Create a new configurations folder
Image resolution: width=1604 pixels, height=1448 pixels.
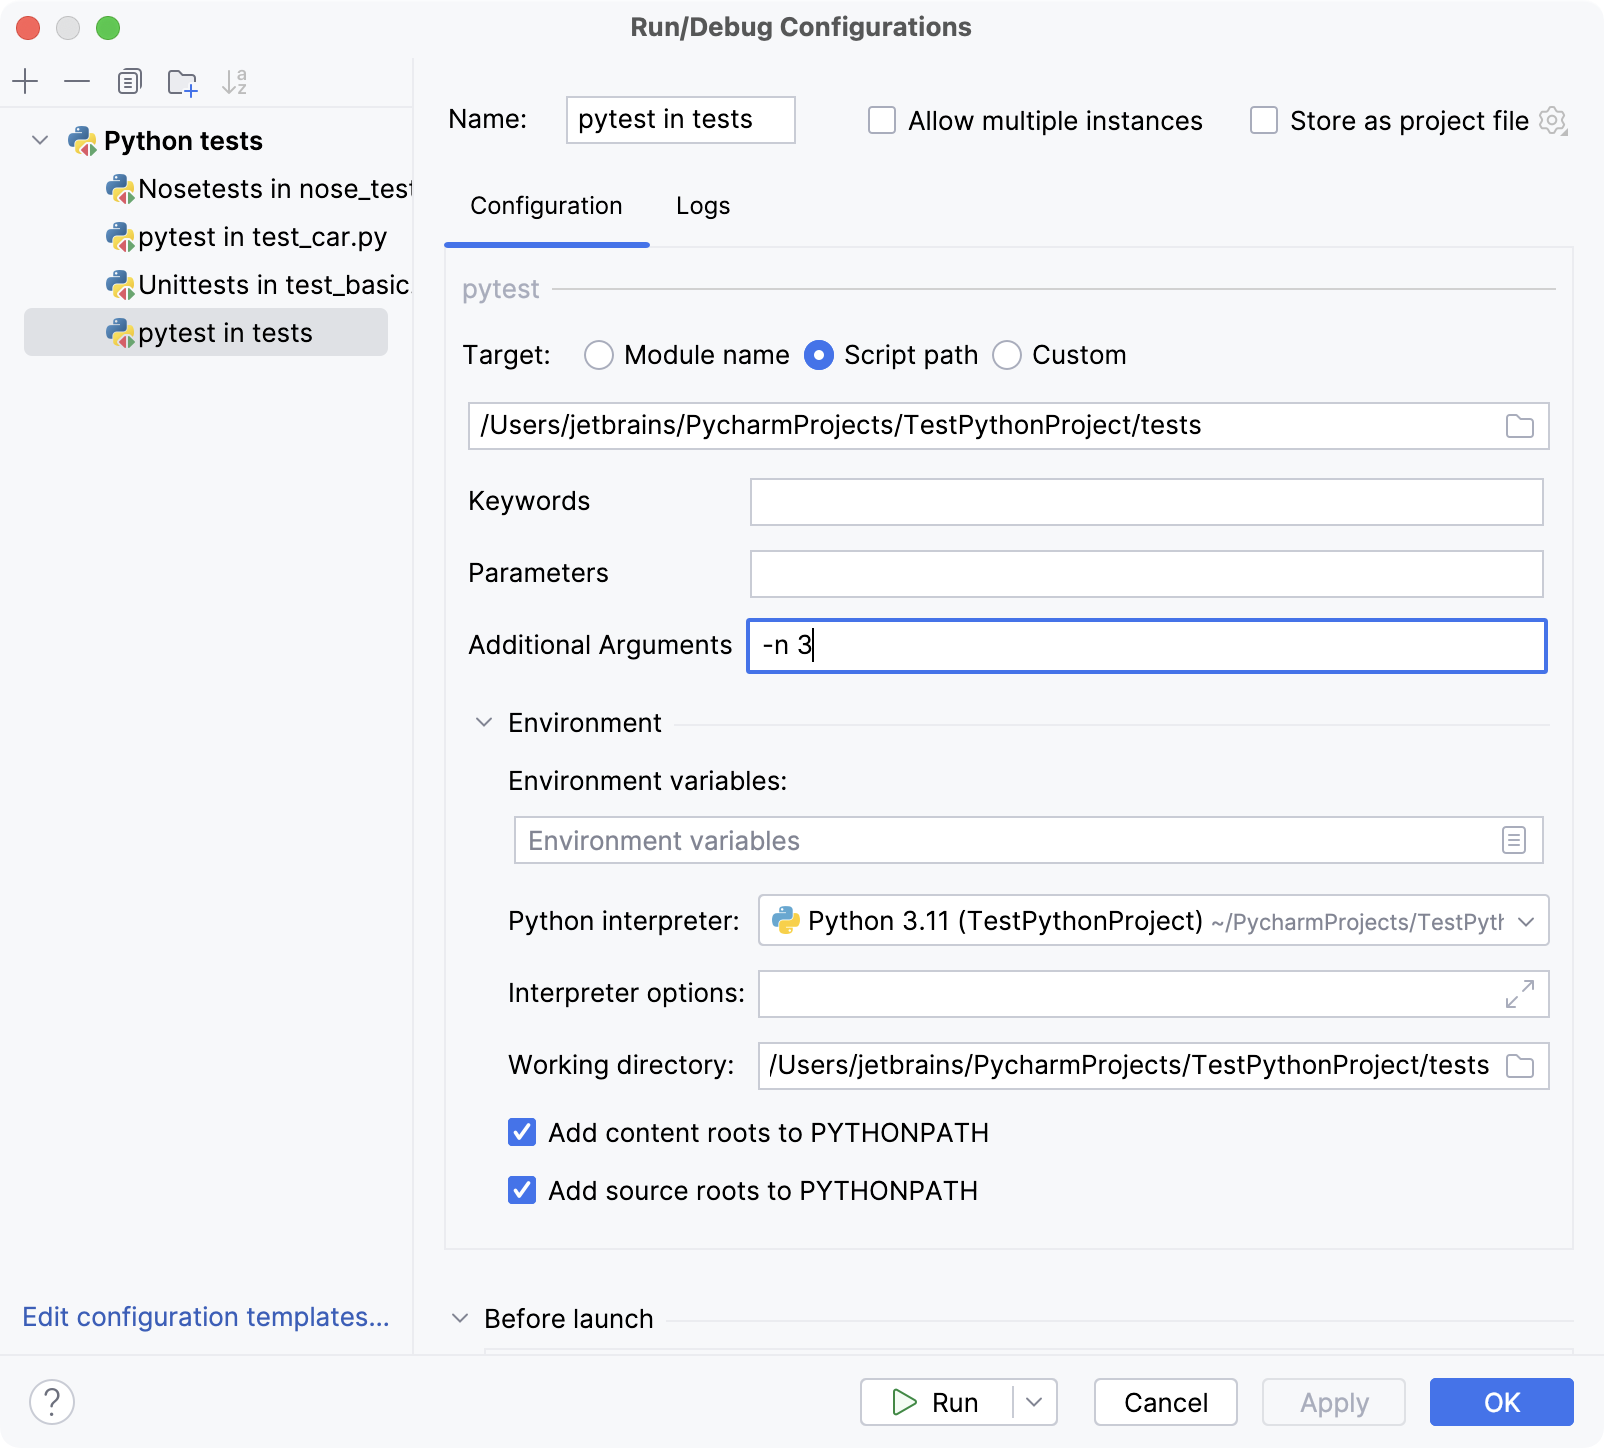[x=182, y=82]
